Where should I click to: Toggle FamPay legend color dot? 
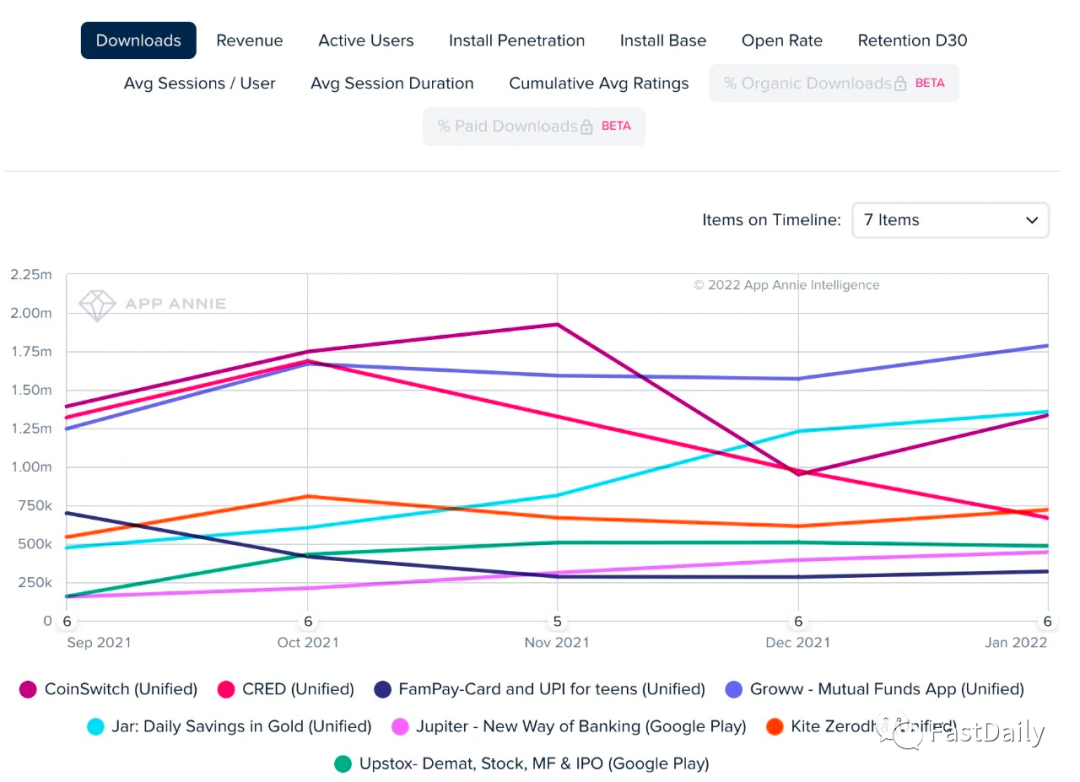point(382,690)
